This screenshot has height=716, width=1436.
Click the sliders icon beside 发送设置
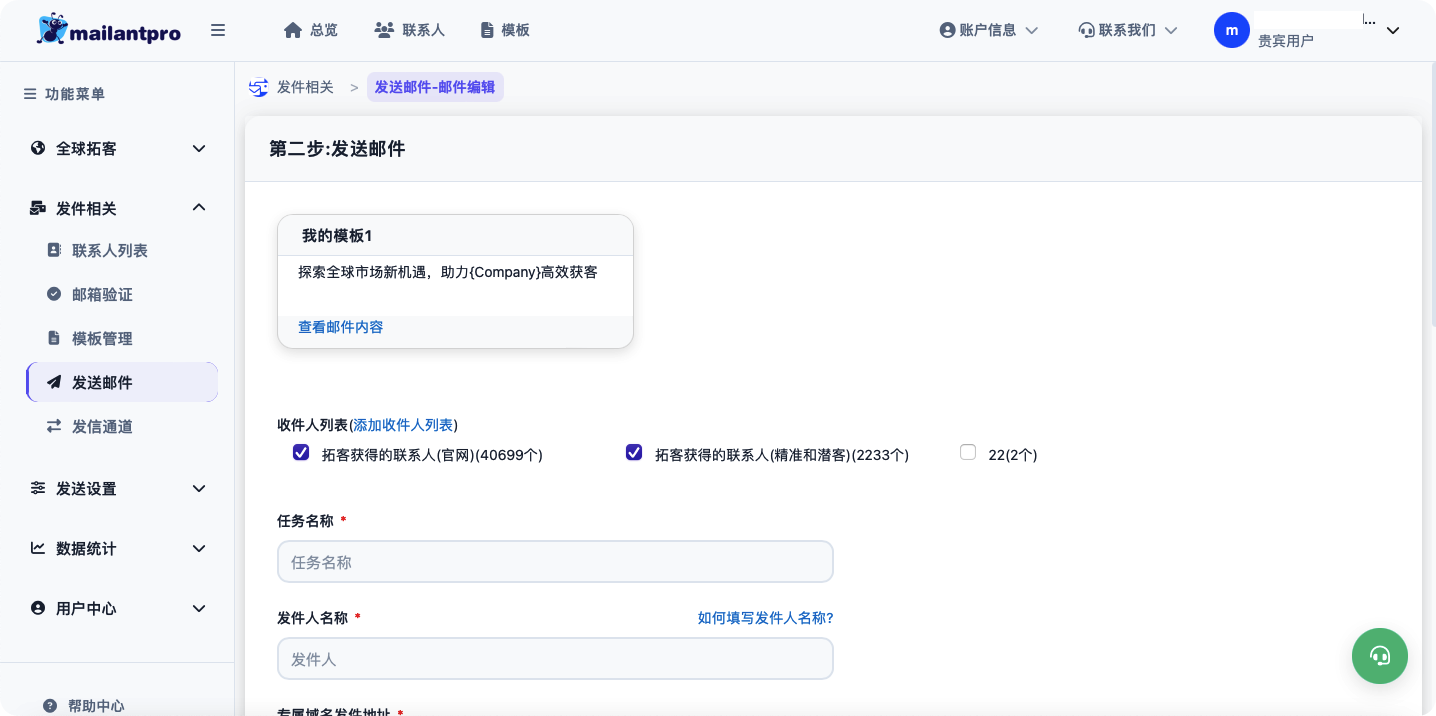[38, 488]
